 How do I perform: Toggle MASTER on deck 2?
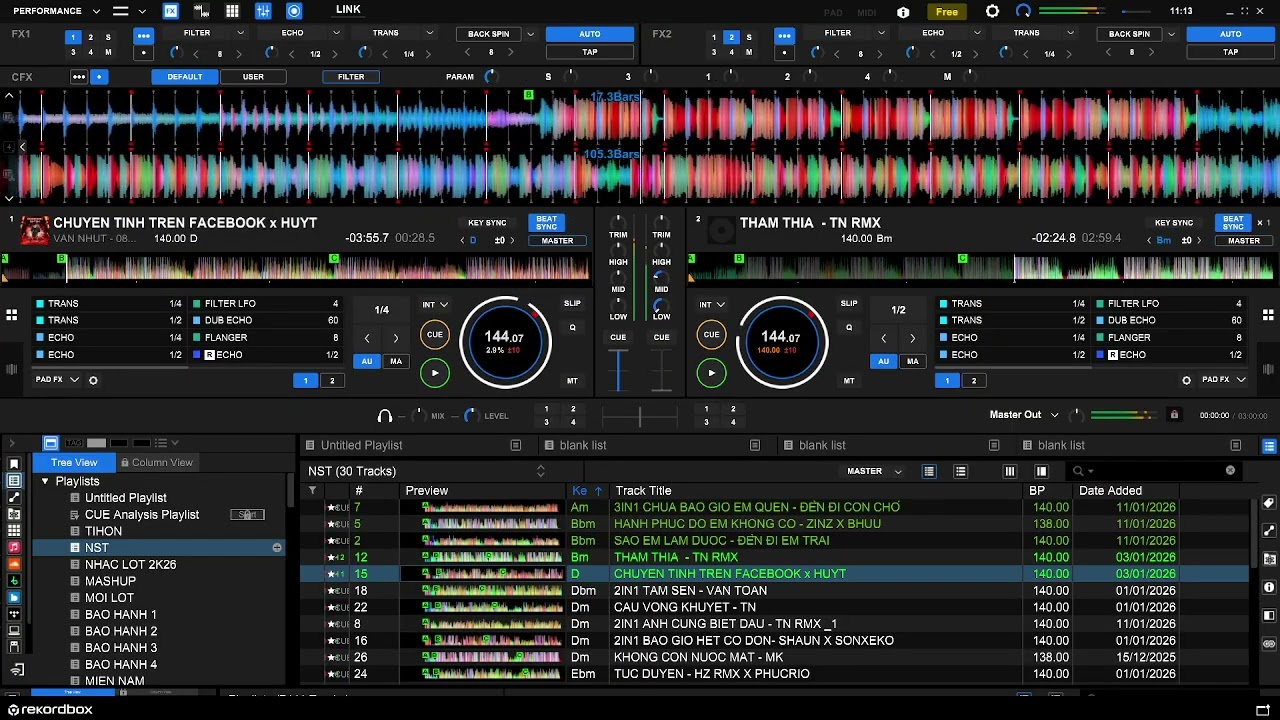tap(1244, 241)
